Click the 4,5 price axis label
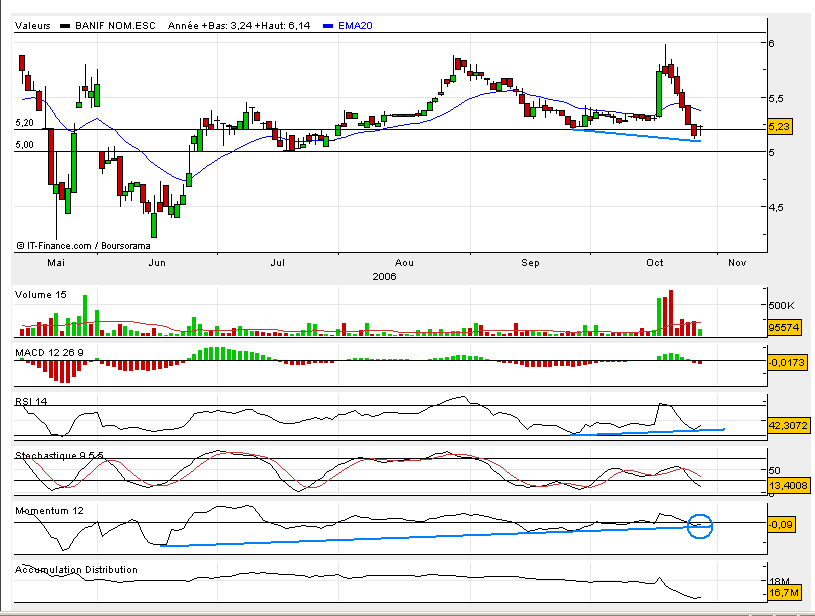 pyautogui.click(x=775, y=207)
